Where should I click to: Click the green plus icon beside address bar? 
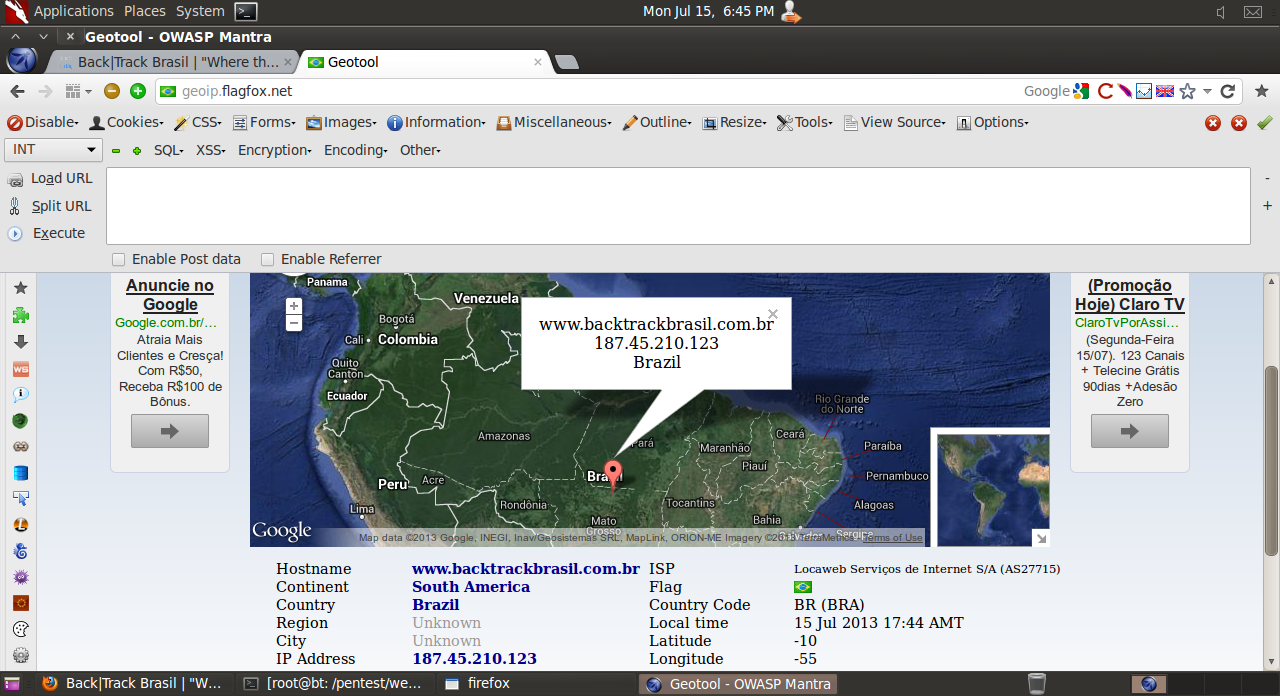tap(138, 91)
